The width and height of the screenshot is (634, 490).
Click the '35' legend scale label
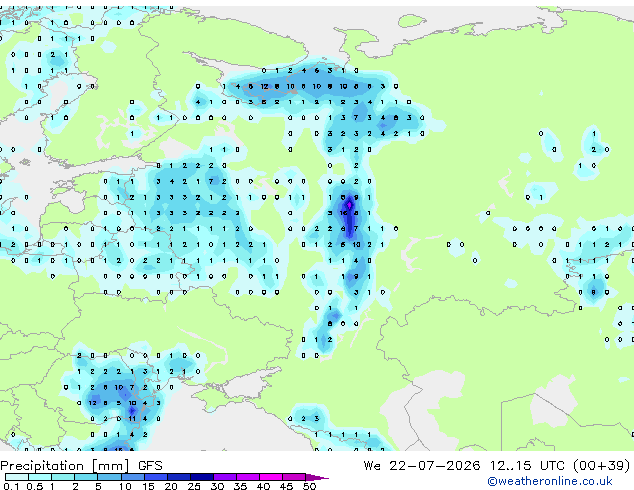(240, 486)
